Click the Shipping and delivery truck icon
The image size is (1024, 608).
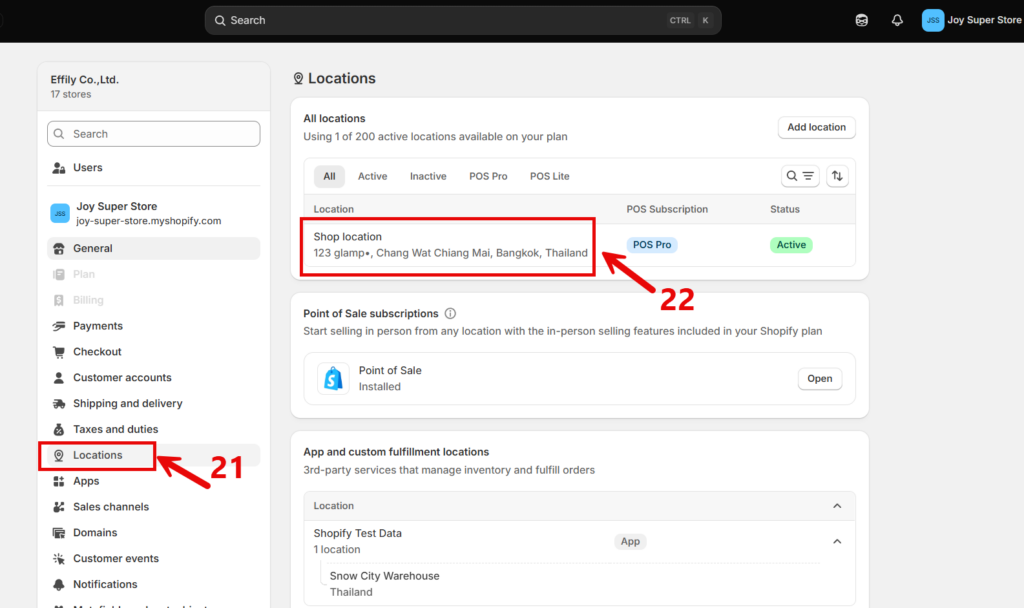59,404
